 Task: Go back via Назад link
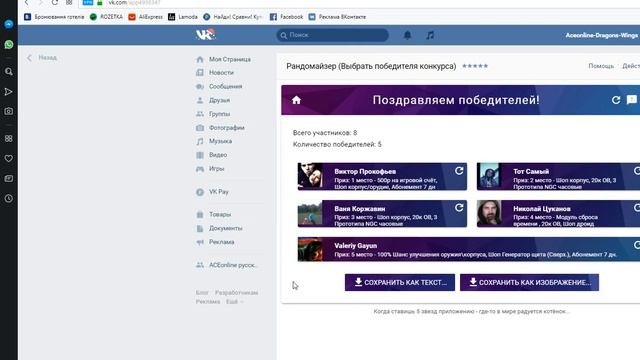(x=42, y=58)
